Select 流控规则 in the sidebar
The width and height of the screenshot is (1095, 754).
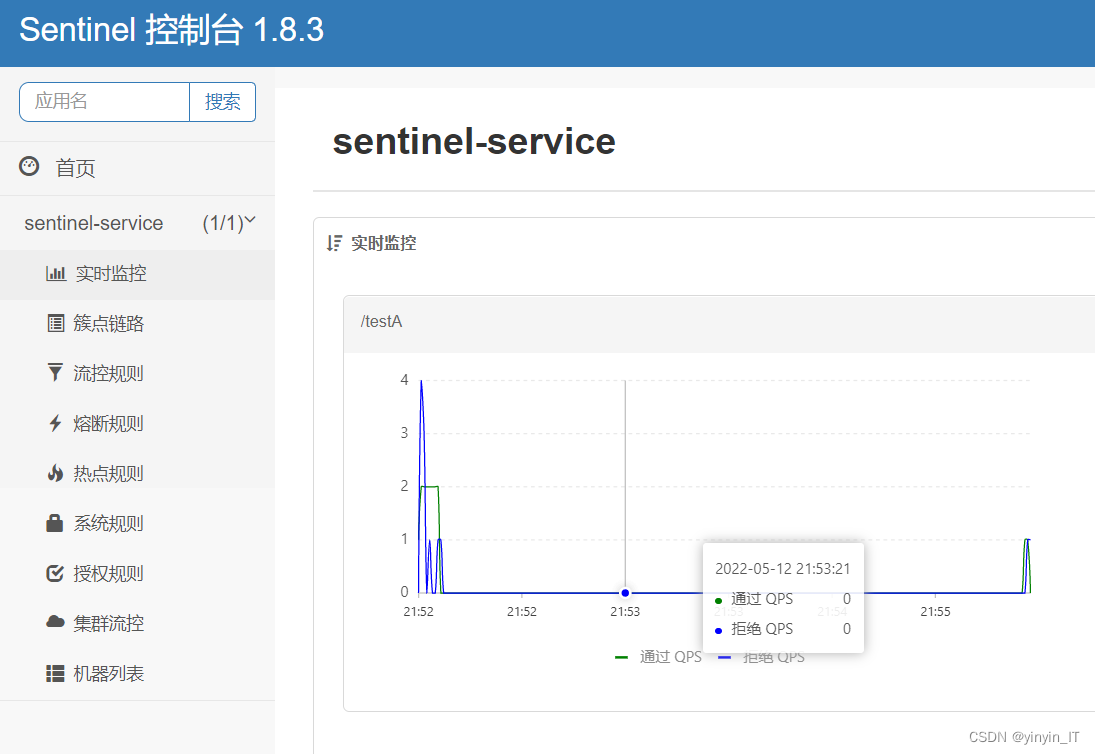pyautogui.click(x=138, y=374)
